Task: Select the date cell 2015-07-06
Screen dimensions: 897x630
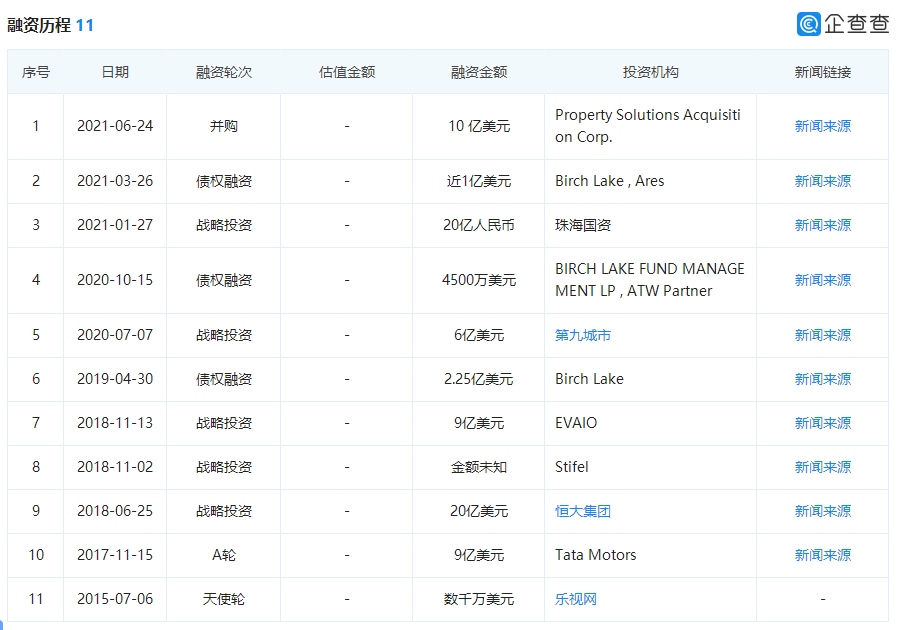Action: 115,599
